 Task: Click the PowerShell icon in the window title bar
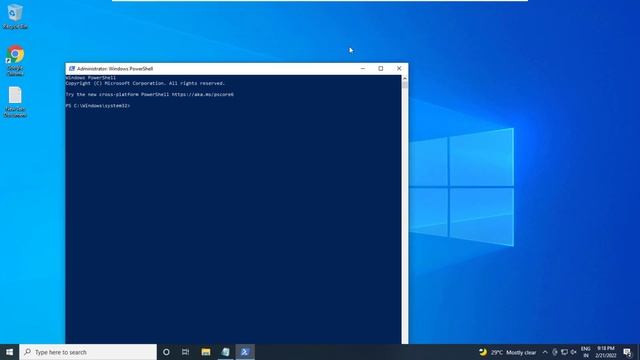click(x=72, y=69)
